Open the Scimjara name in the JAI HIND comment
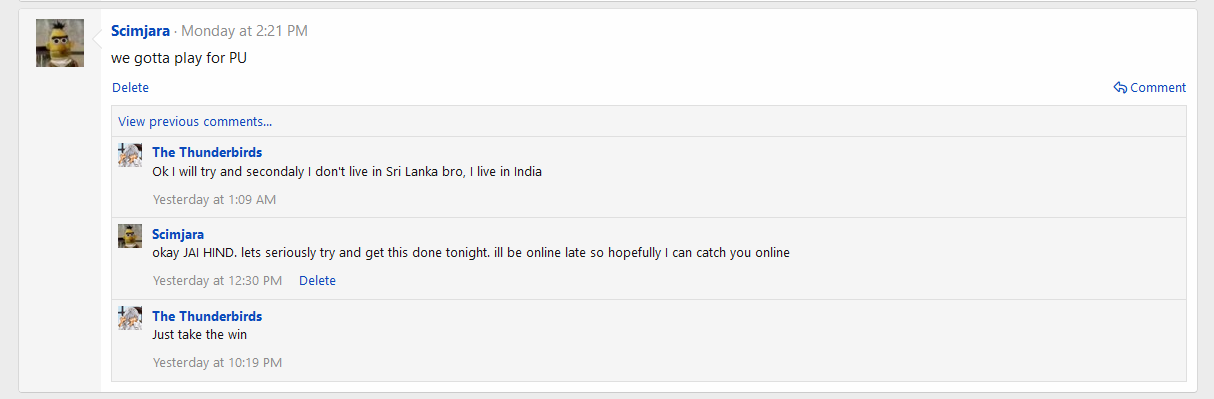Viewport: 1214px width, 399px height. pyautogui.click(x=178, y=234)
